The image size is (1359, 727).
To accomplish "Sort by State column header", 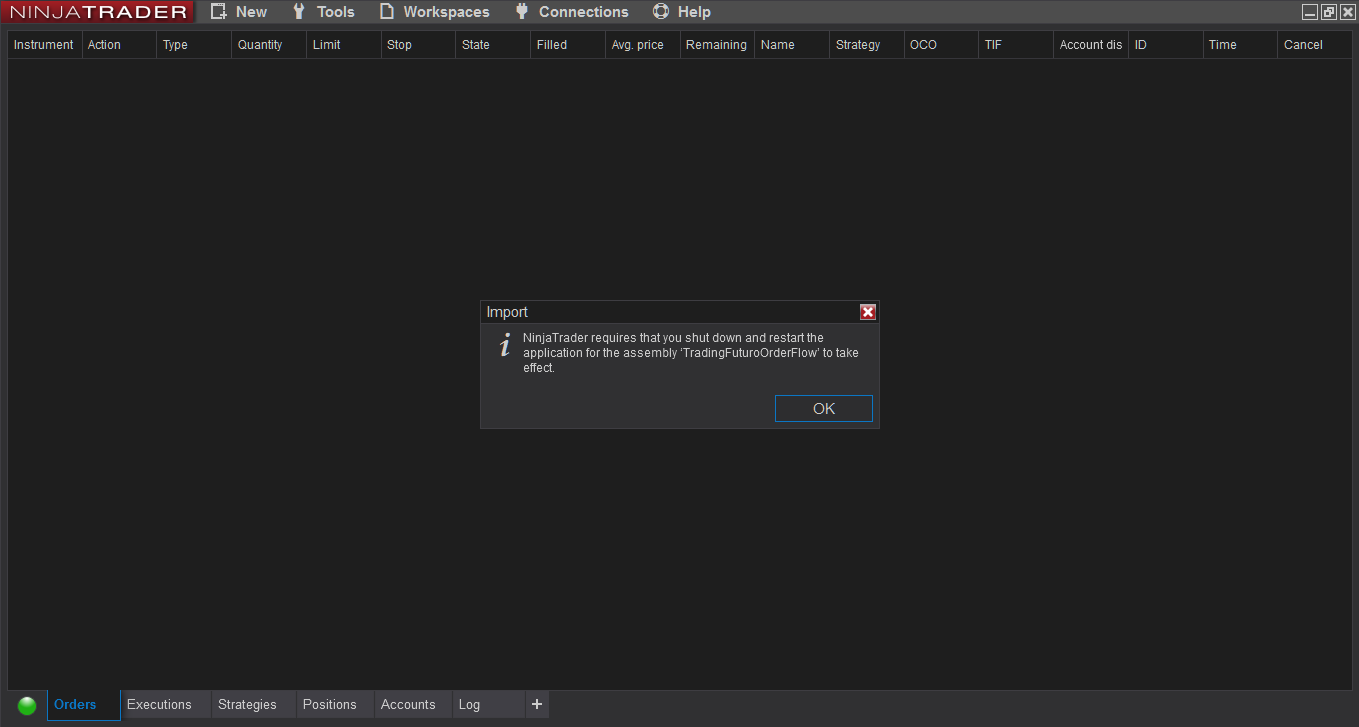I will (x=493, y=45).
